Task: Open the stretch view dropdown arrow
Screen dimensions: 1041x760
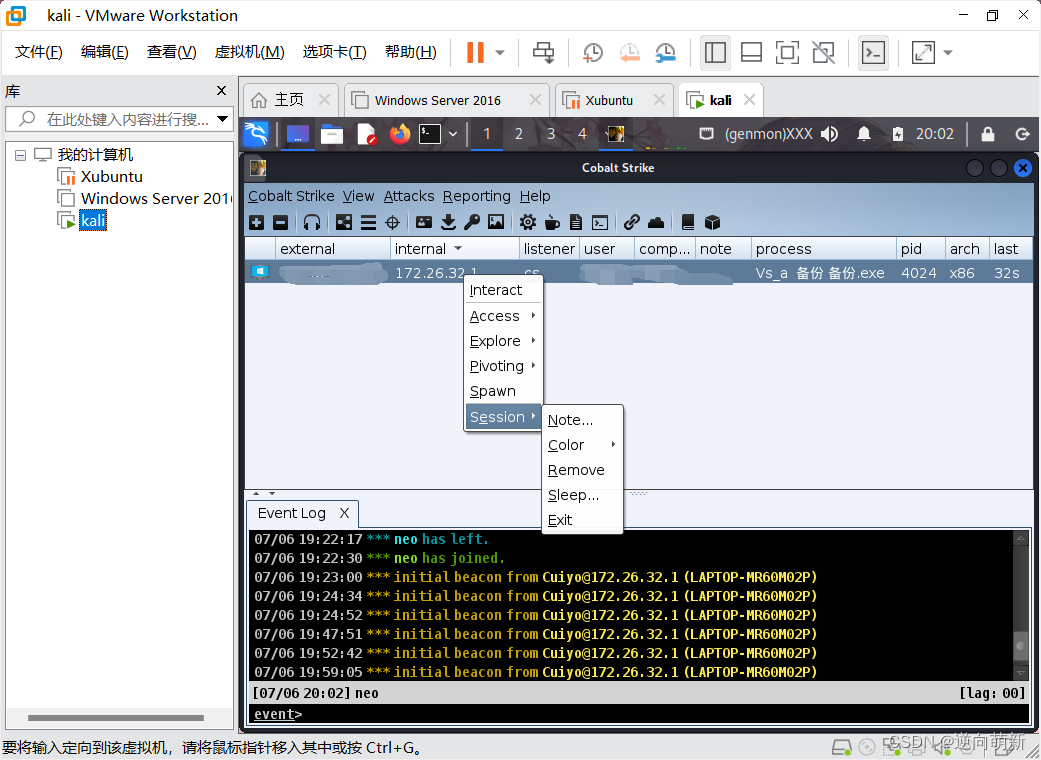Action: click(948, 52)
